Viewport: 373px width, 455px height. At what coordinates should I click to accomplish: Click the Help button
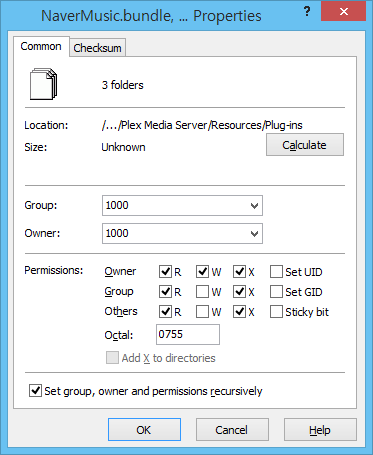[320, 430]
